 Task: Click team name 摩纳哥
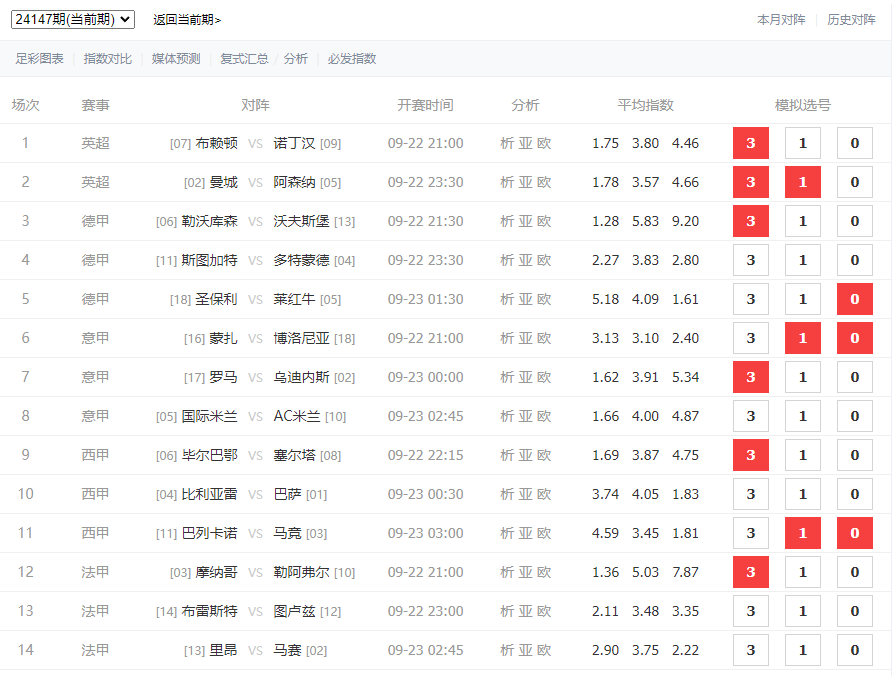click(216, 572)
